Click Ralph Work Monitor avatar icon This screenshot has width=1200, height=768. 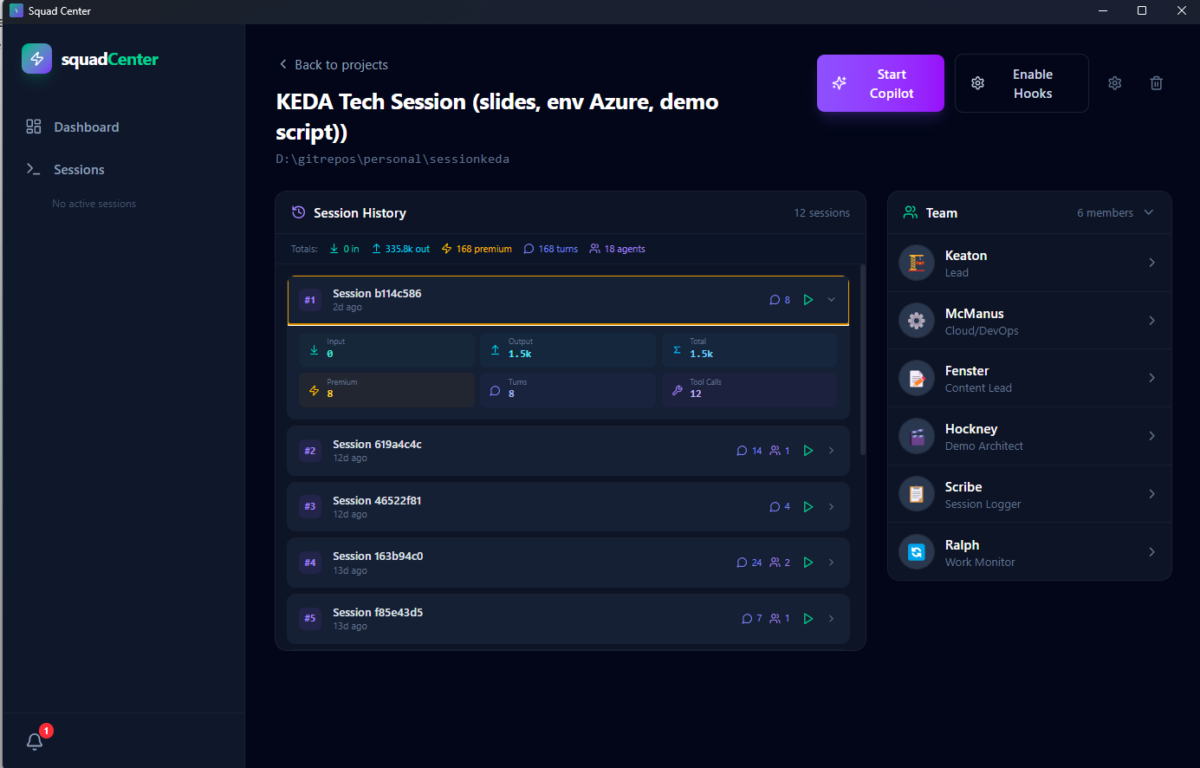916,552
